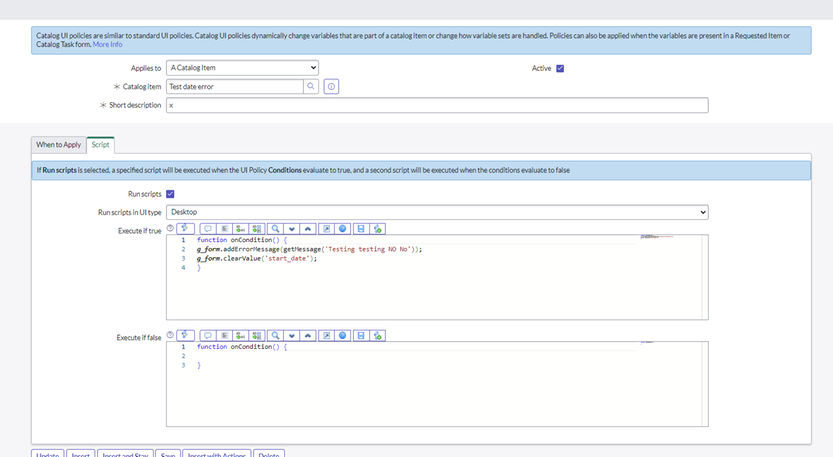This screenshot has width=833, height=457.
Task: Preview Catalog item record info icon
Action: [x=331, y=86]
